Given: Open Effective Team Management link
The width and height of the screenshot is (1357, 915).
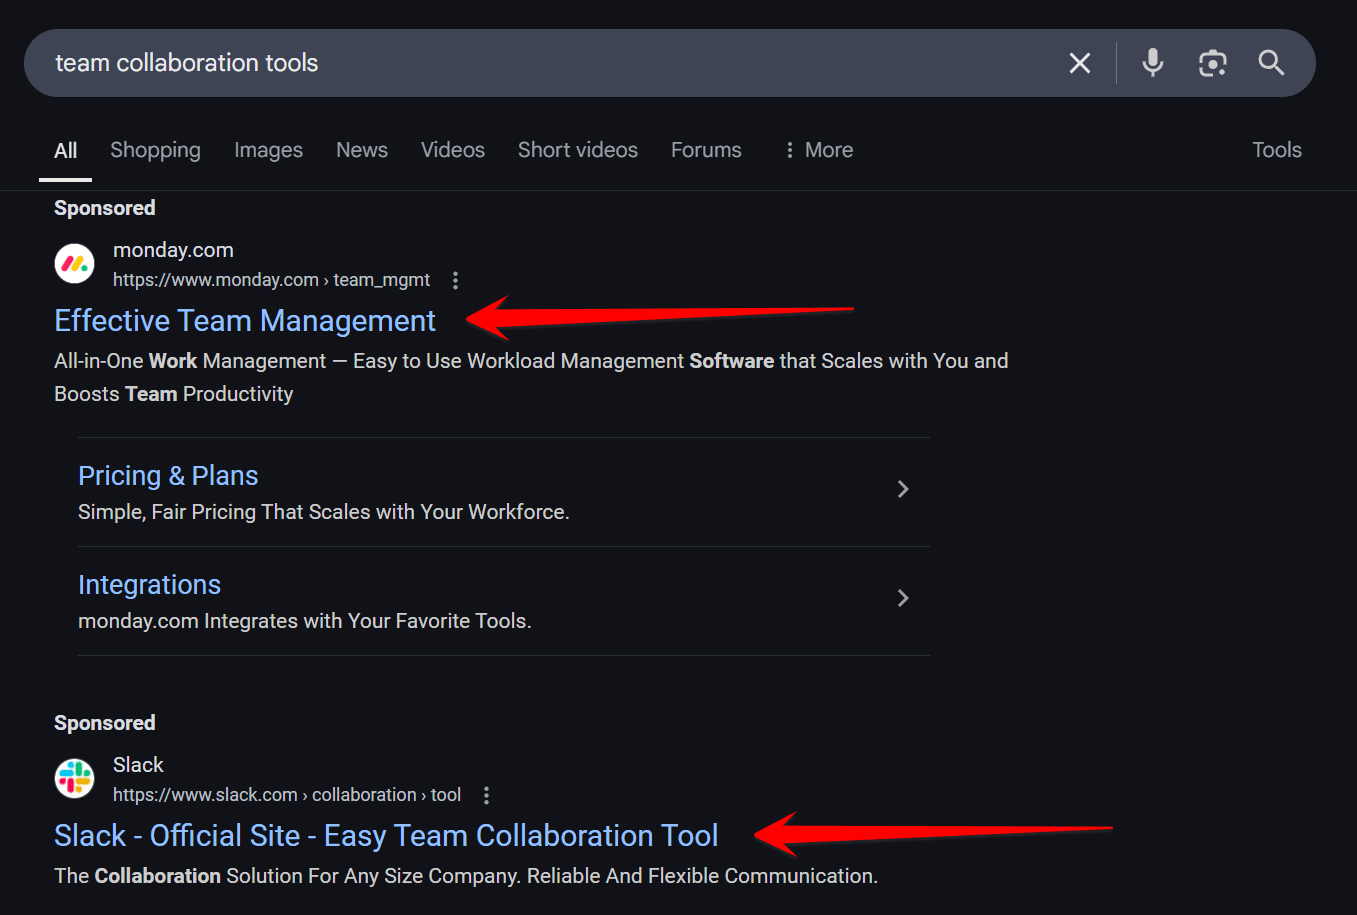Looking at the screenshot, I should [245, 321].
